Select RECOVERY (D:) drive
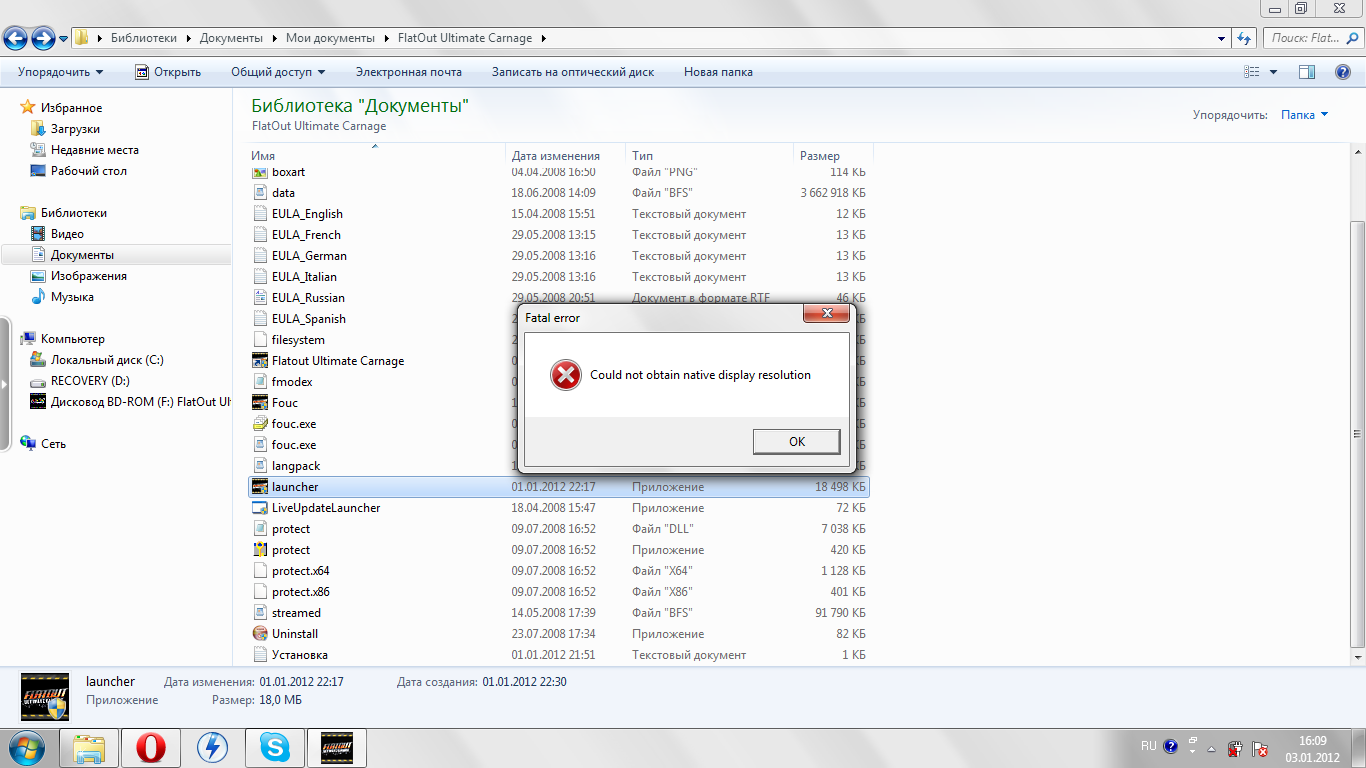Viewport: 1366px width, 768px height. [90, 381]
